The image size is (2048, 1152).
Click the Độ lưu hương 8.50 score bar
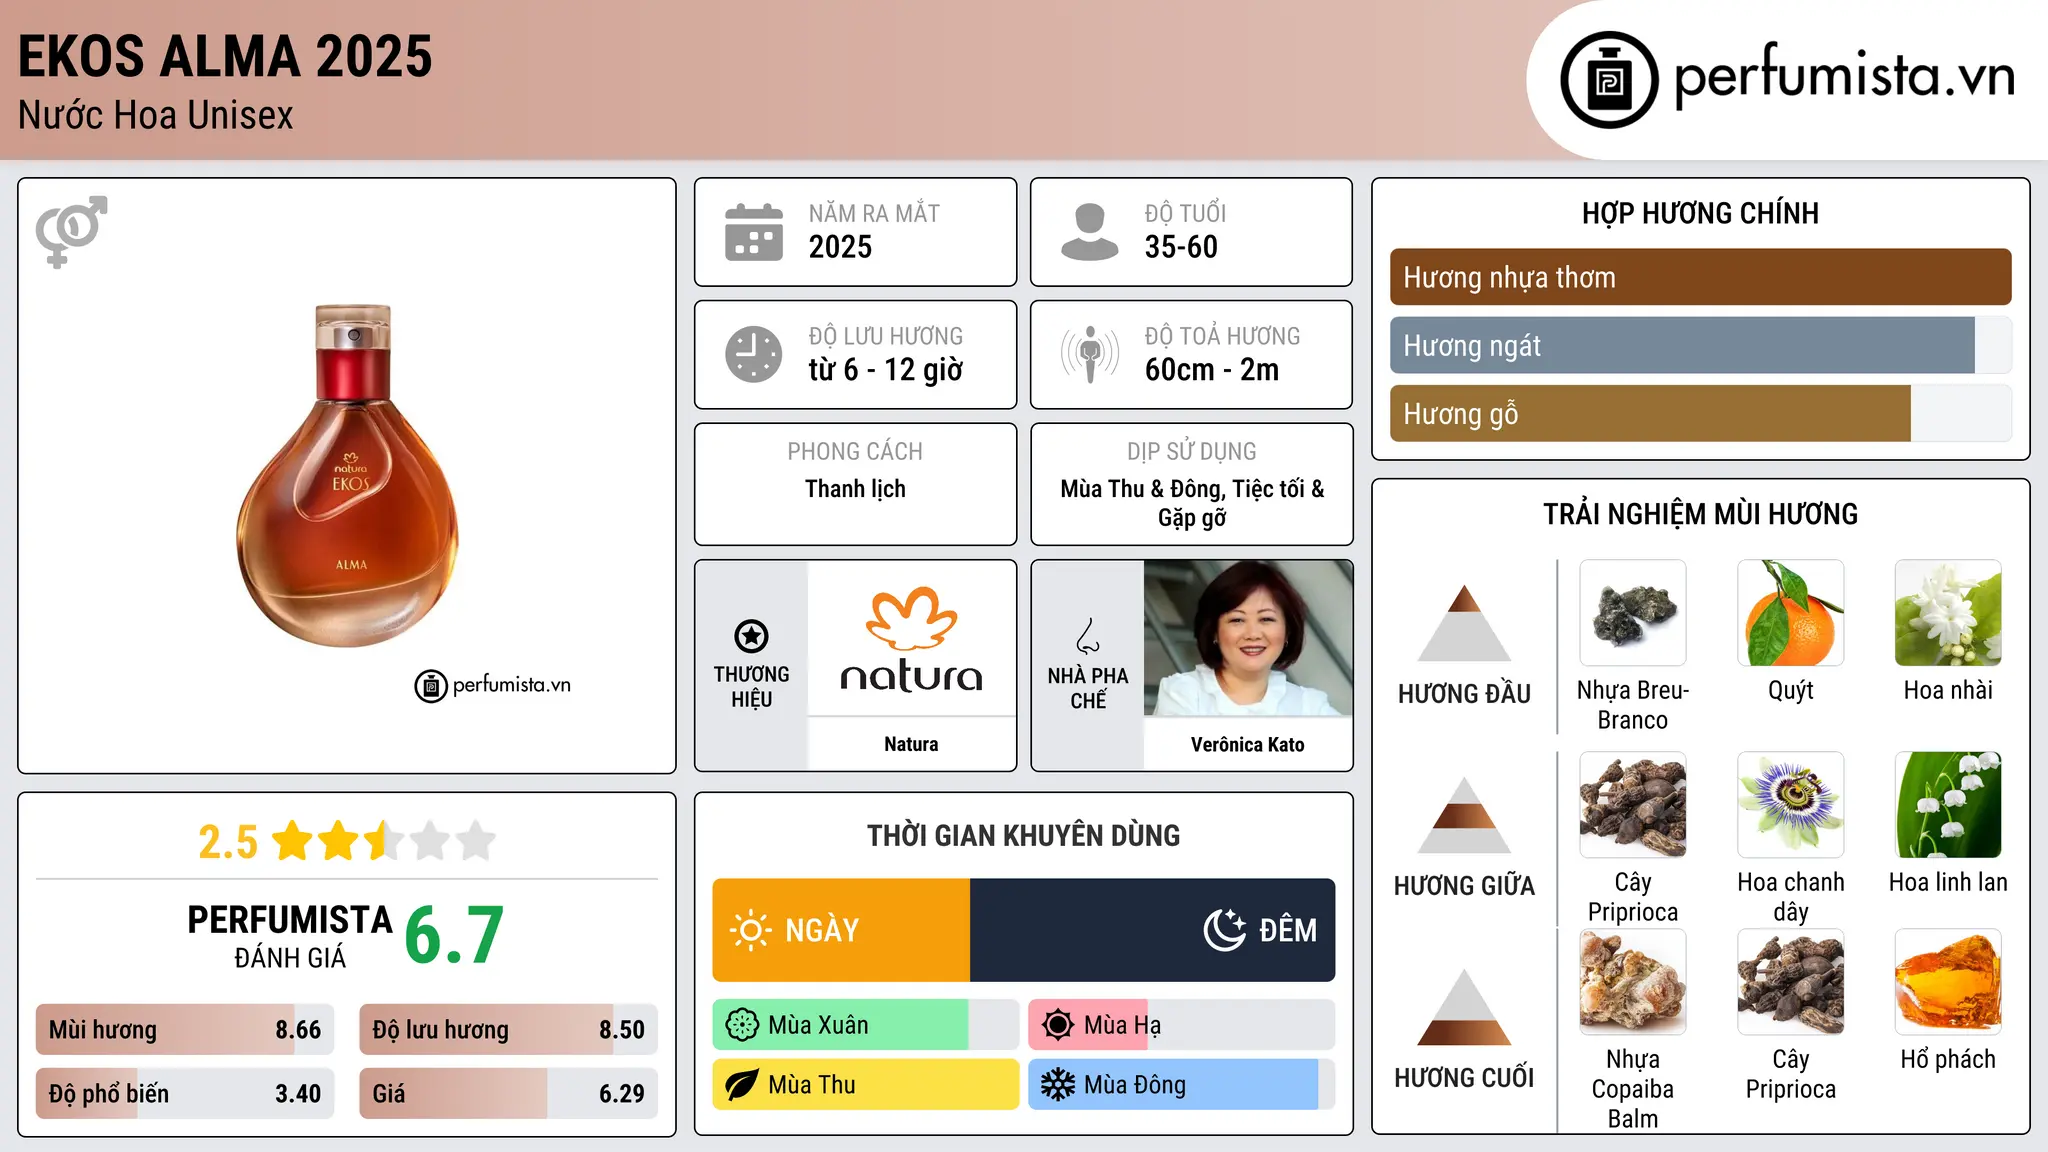pos(508,1029)
